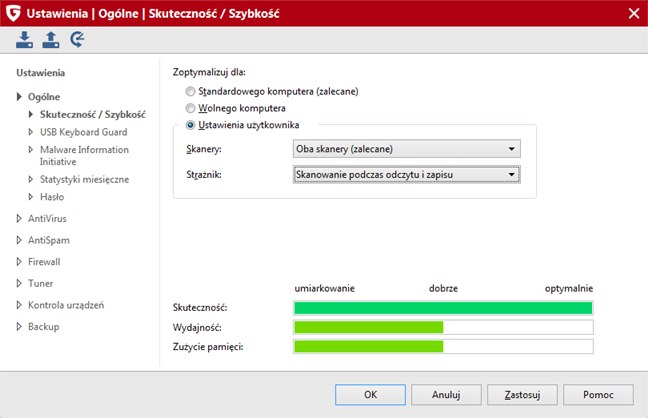This screenshot has height=418, width=648.
Task: Open Skuteczność / Szybkość settings page
Action: 93,115
